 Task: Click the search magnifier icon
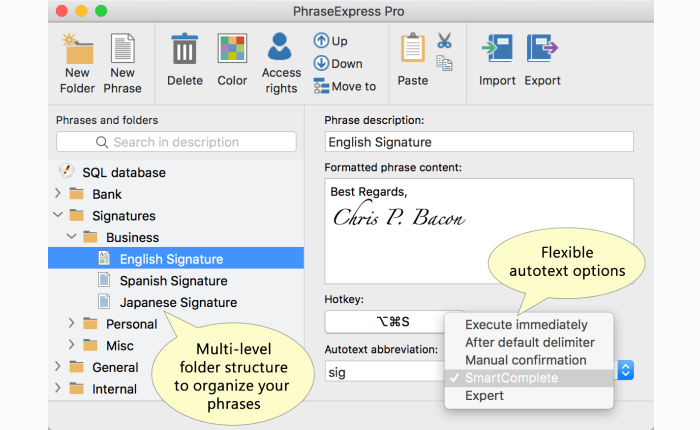click(102, 142)
